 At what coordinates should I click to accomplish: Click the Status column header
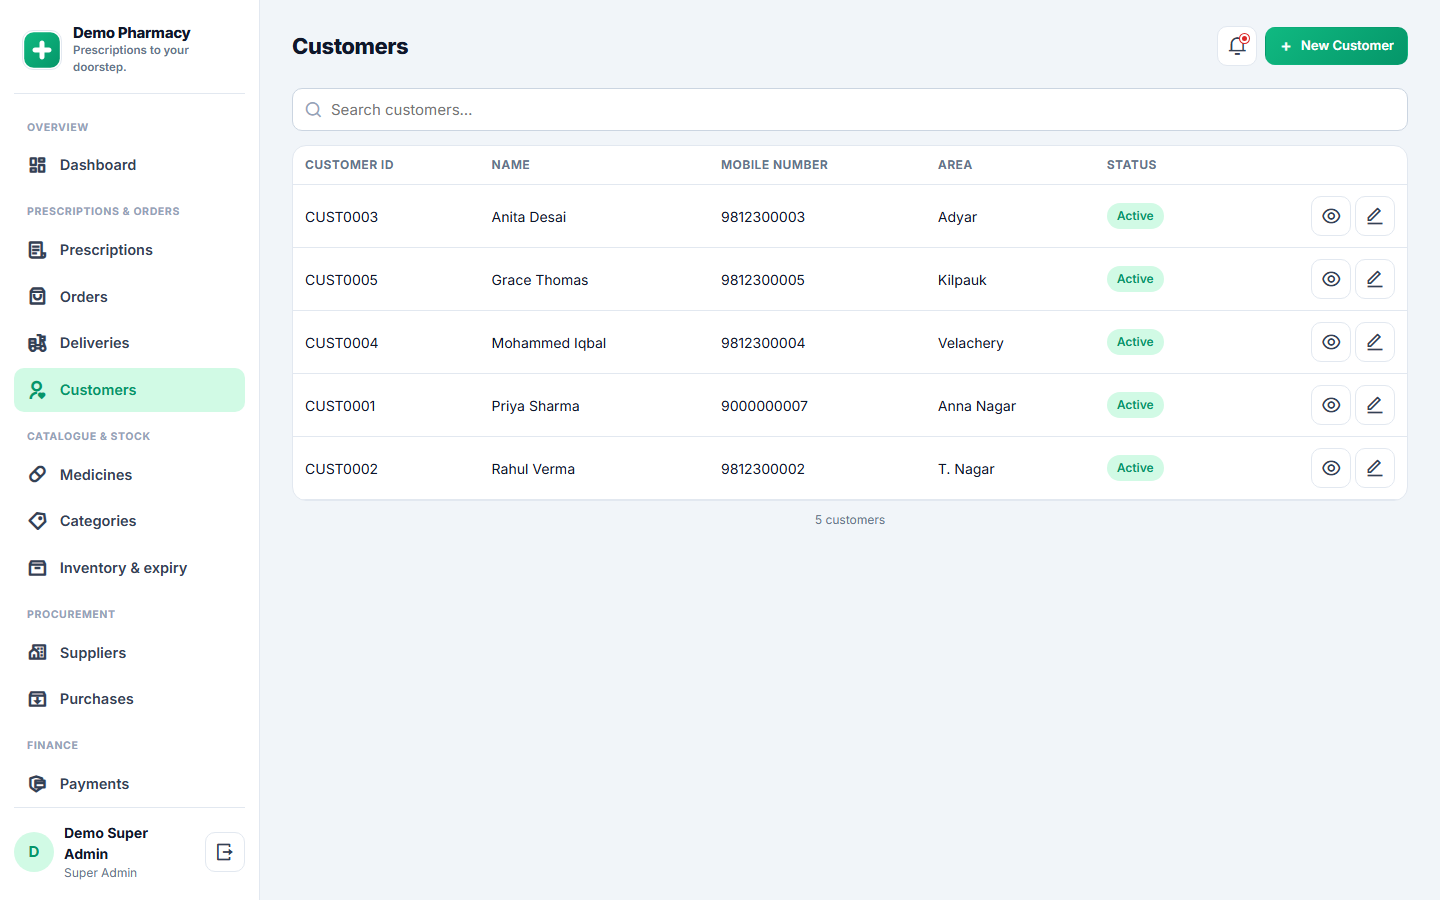(1131, 165)
